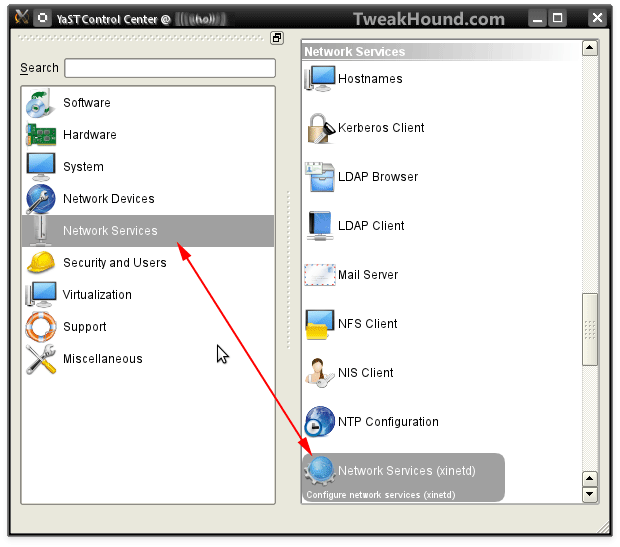Launch Mail Server envelope icon
The height and width of the screenshot is (547, 620).
click(320, 275)
